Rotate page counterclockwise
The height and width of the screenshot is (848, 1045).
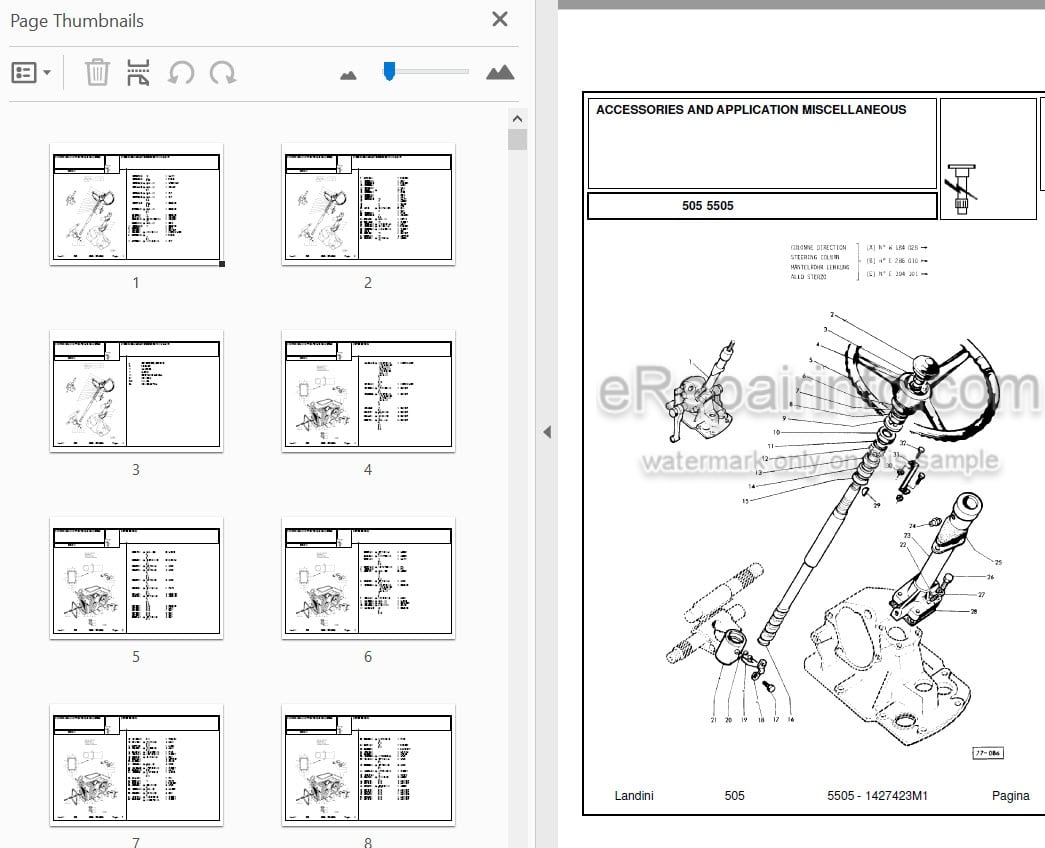tap(181, 73)
